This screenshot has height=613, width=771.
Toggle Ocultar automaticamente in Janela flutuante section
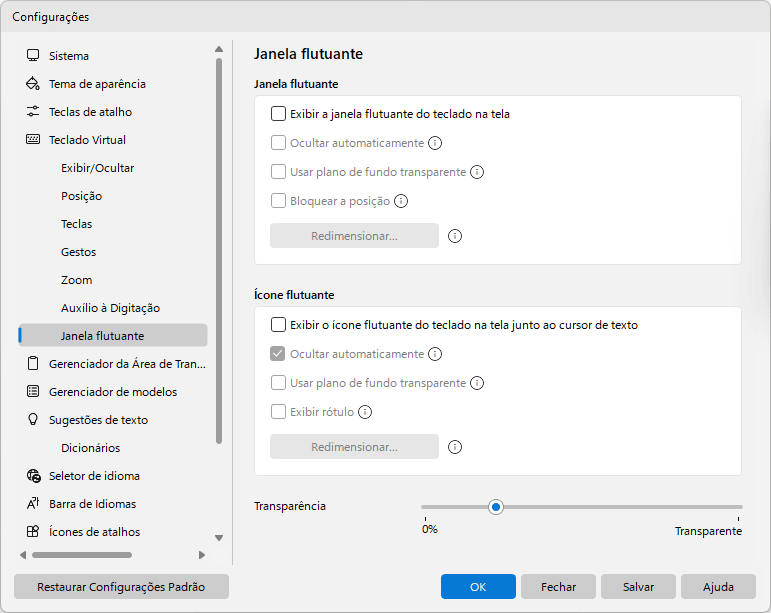(x=278, y=143)
